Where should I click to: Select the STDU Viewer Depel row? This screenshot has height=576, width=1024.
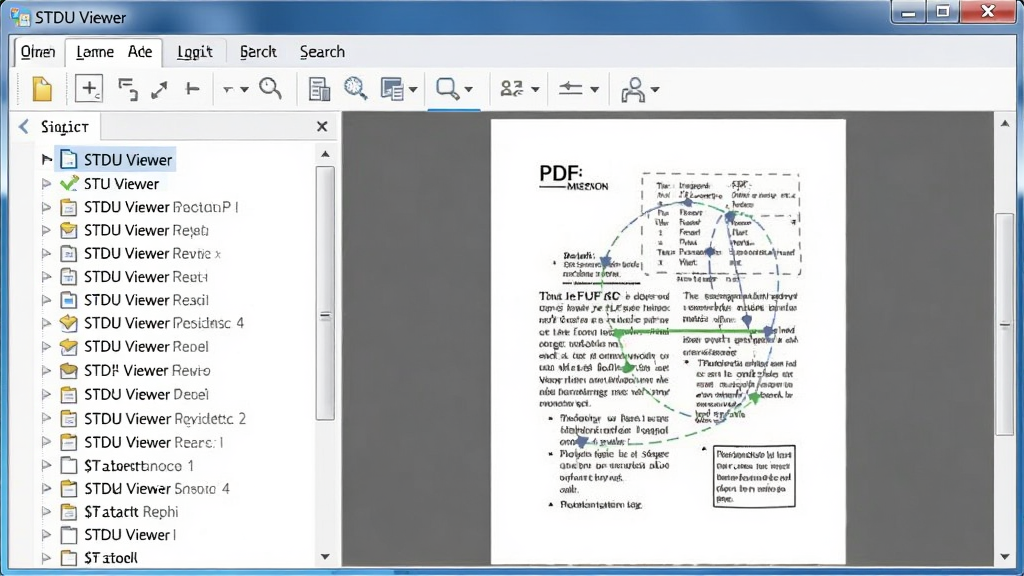coord(134,394)
